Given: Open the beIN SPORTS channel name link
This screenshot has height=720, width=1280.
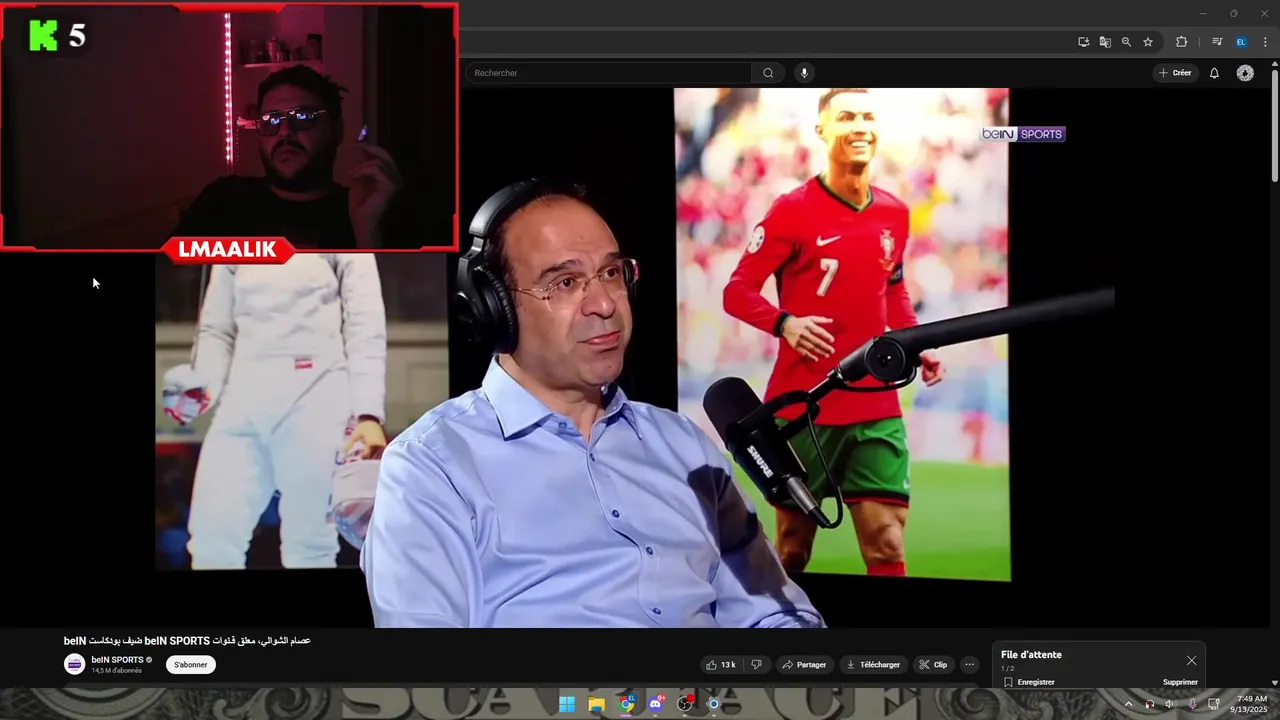Looking at the screenshot, I should [x=117, y=660].
